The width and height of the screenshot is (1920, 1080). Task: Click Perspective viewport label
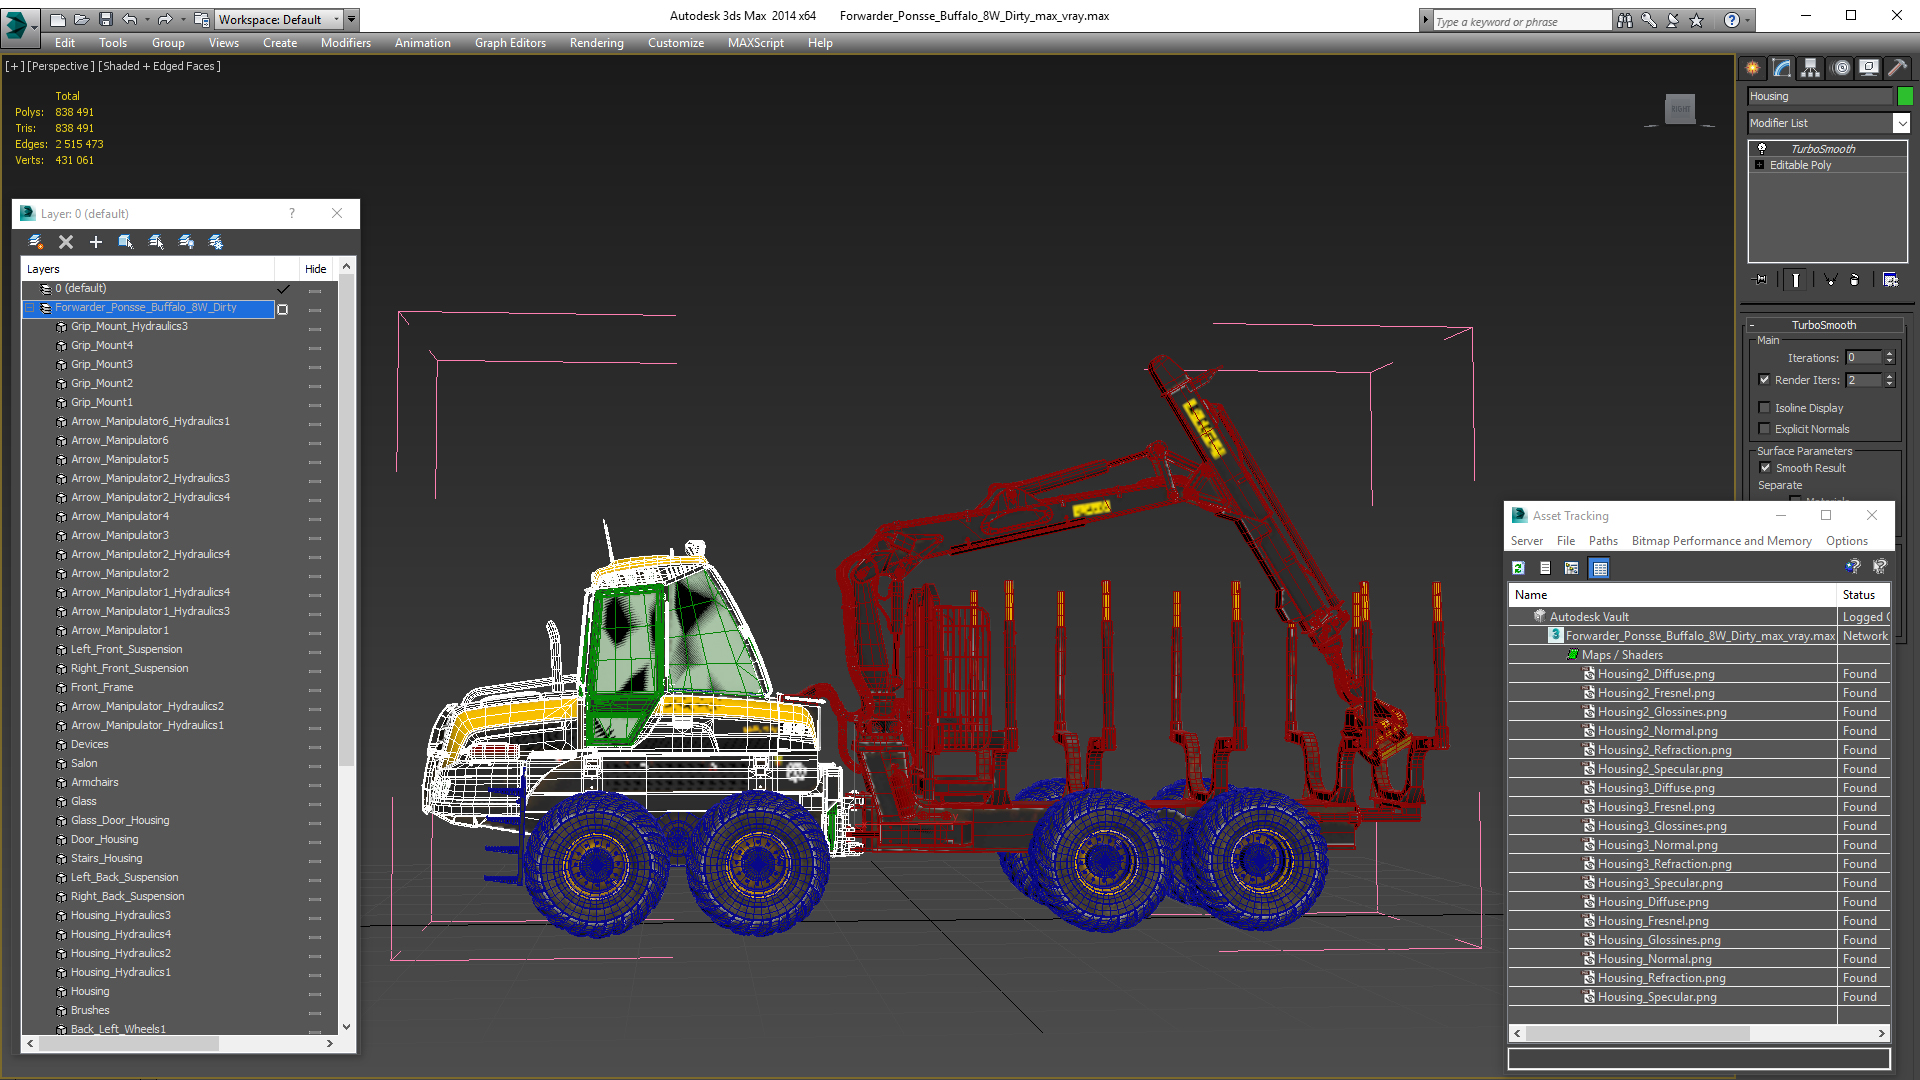tap(61, 66)
